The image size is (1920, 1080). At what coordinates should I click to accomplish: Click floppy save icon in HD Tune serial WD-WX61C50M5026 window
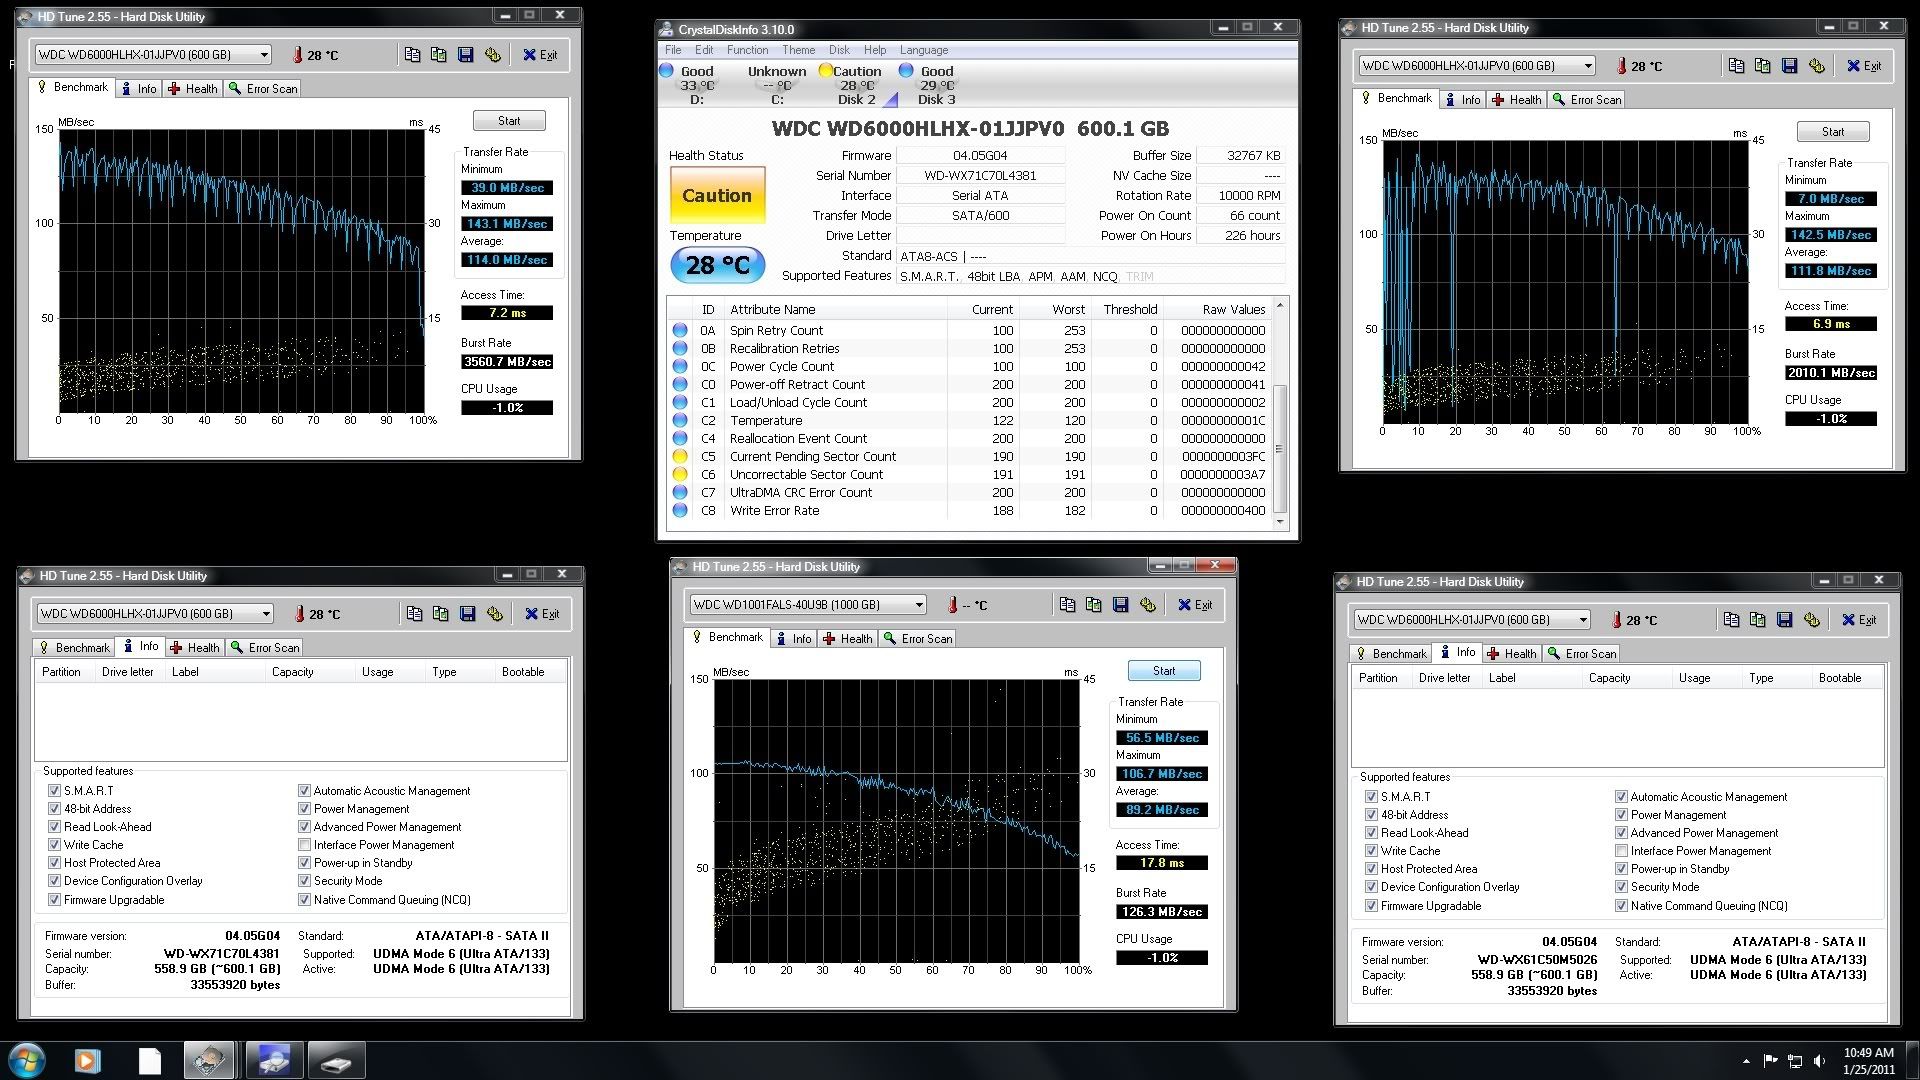click(x=1784, y=620)
